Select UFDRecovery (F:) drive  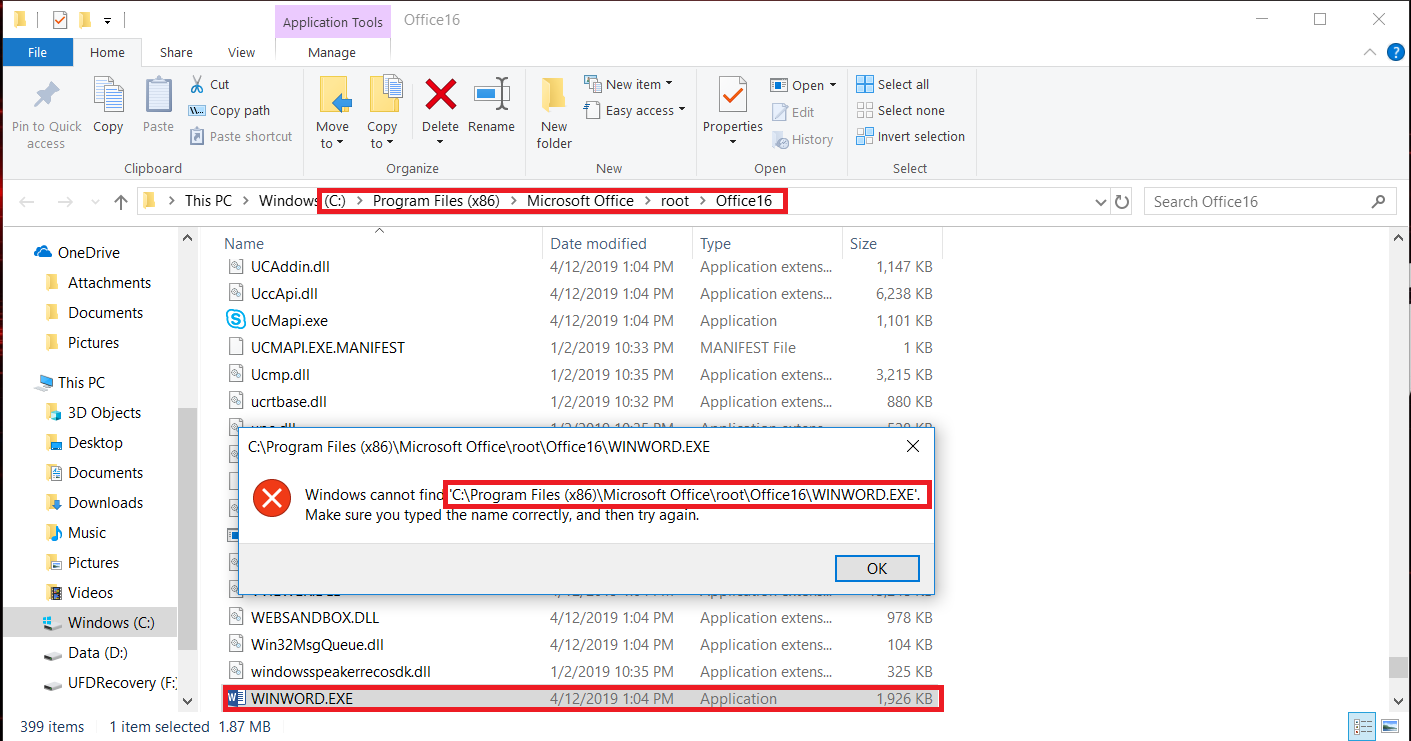[x=112, y=683]
